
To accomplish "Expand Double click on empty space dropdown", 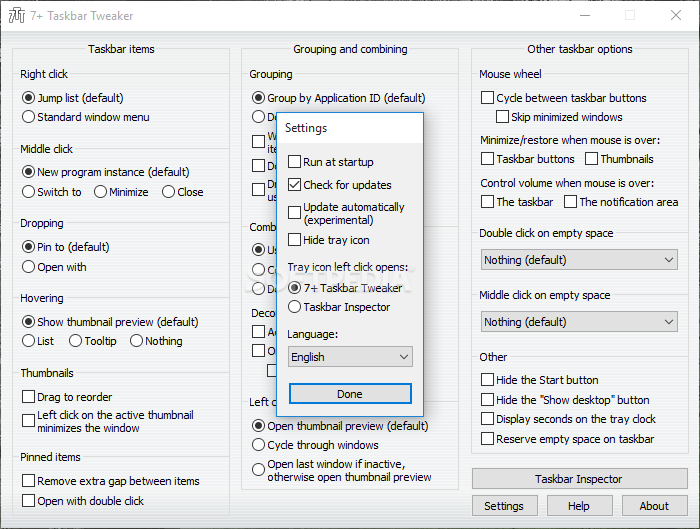I will 579,260.
